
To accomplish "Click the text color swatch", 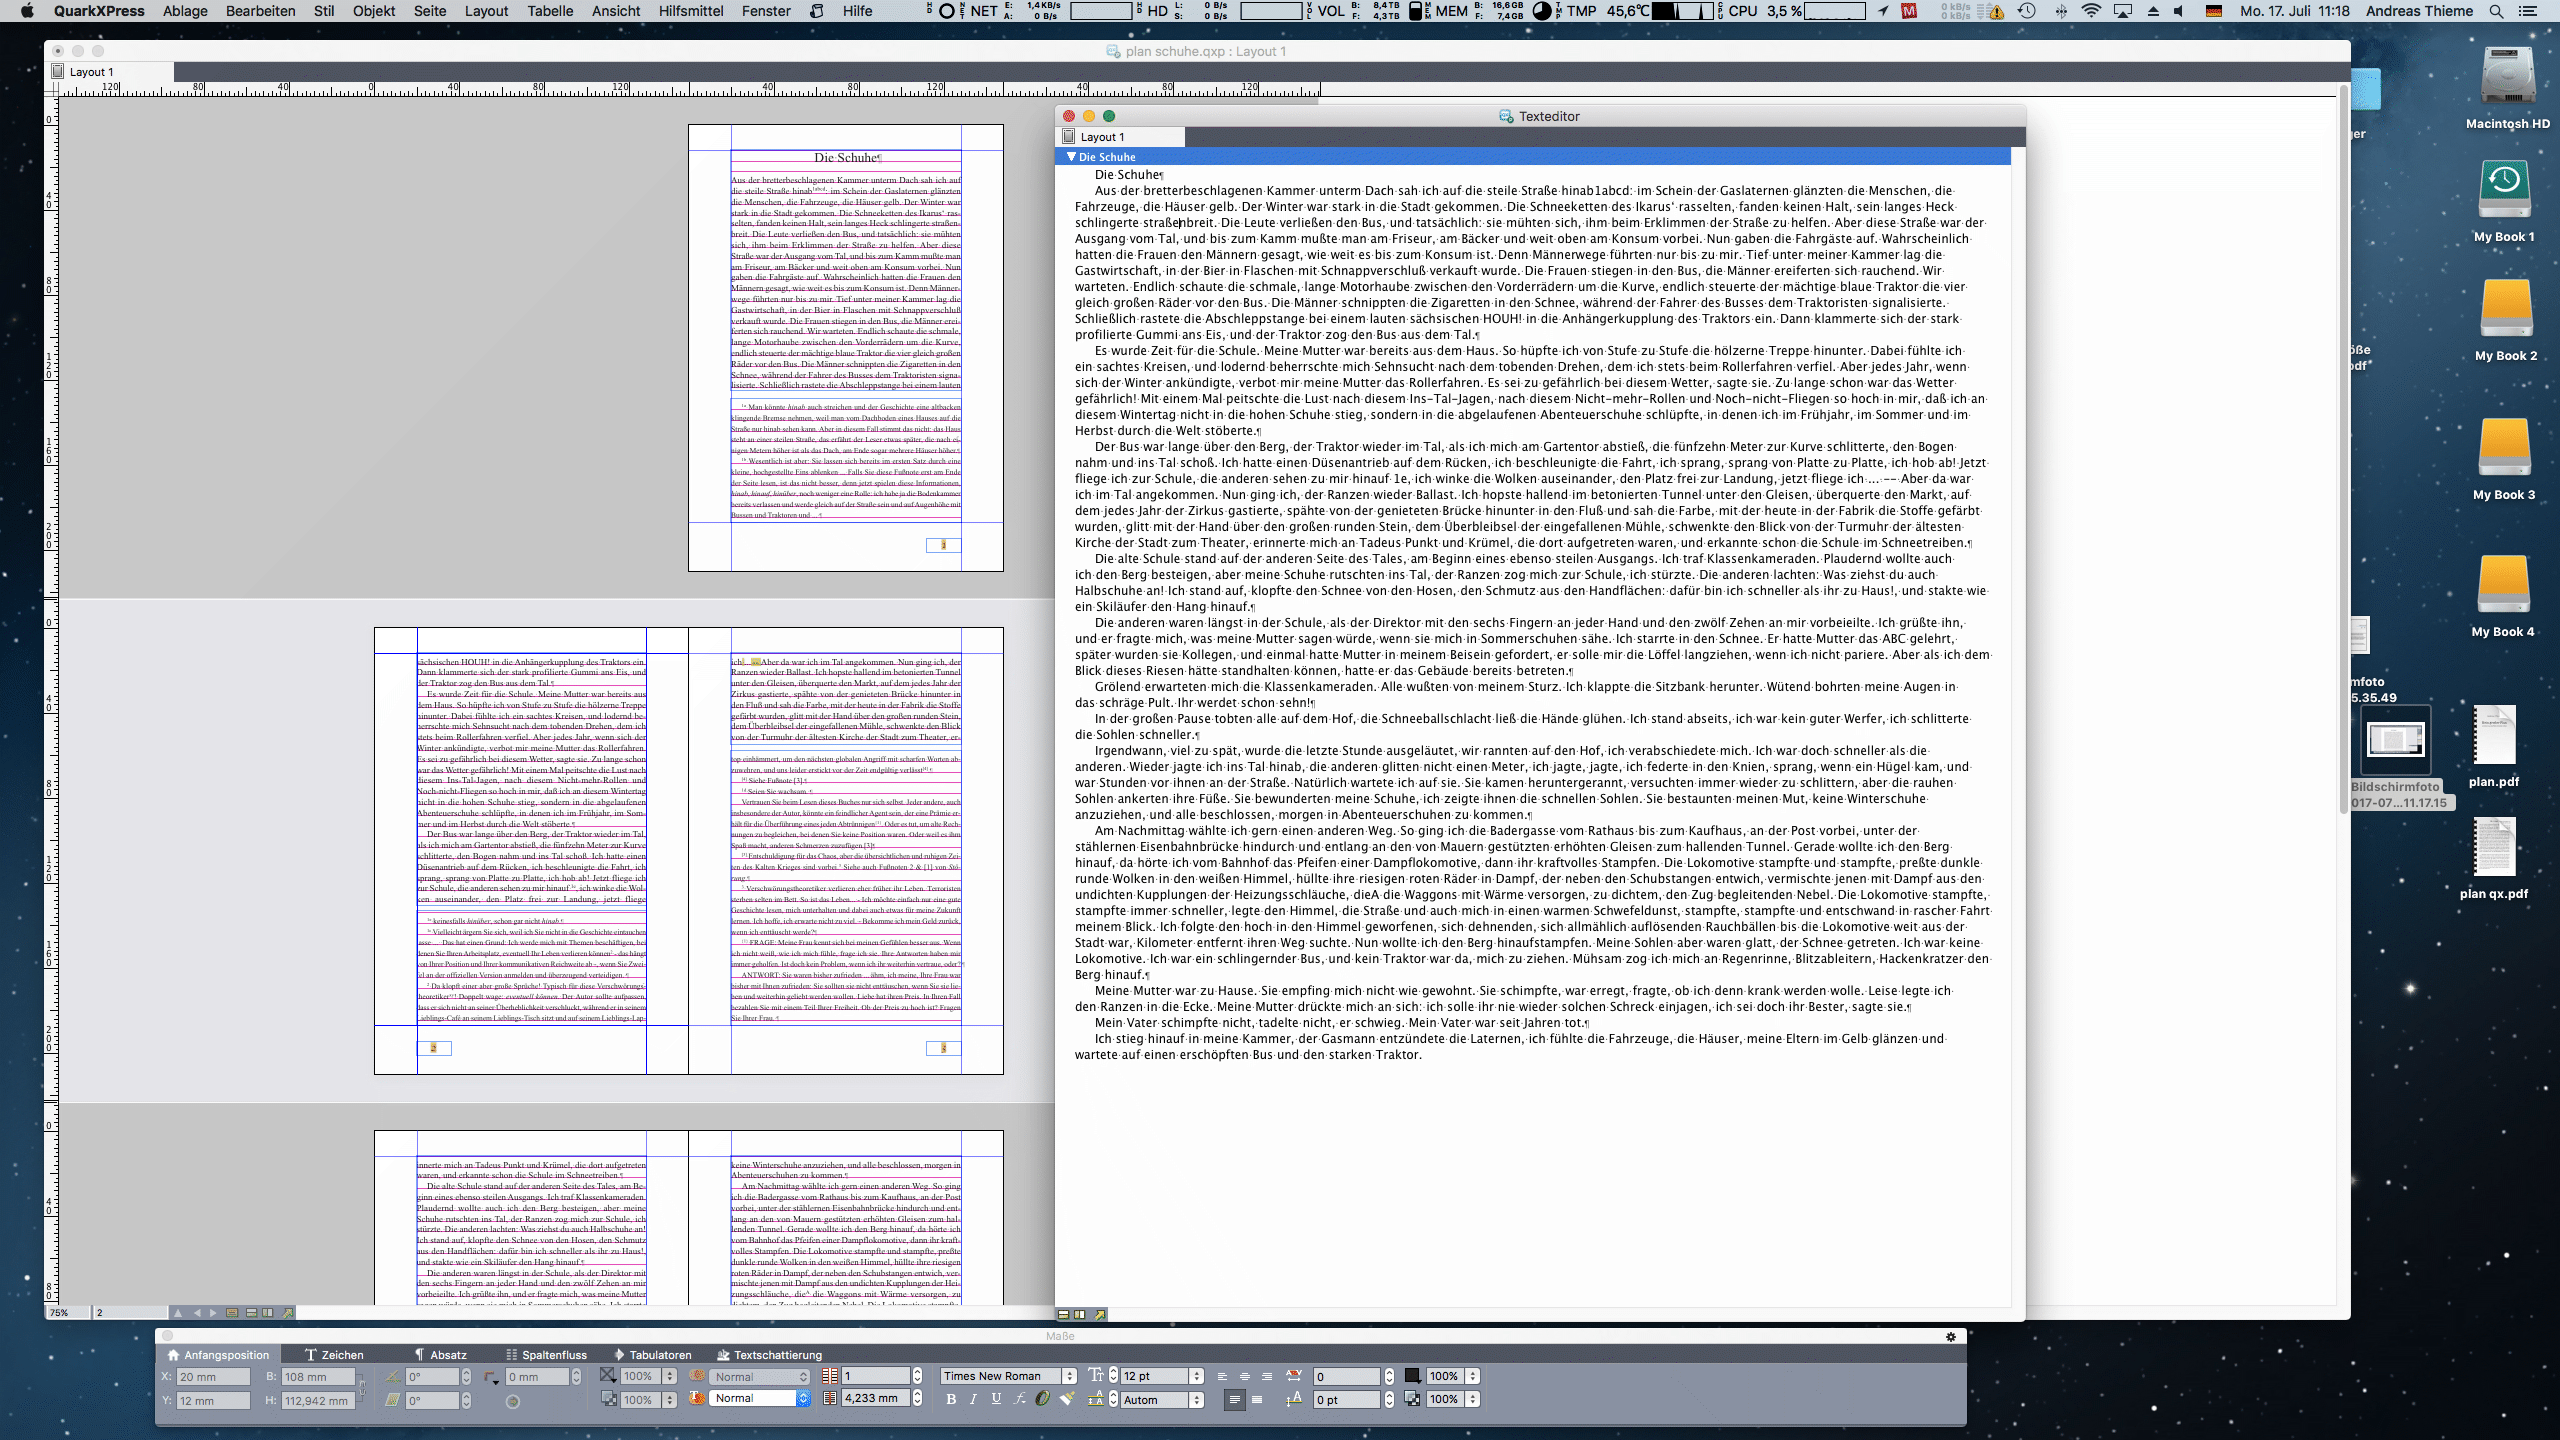I will tap(1412, 1376).
